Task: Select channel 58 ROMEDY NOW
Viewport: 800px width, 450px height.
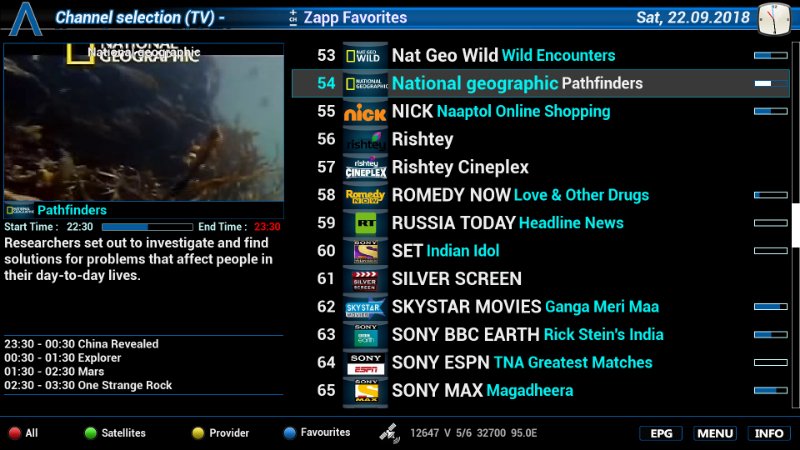Action: point(540,195)
